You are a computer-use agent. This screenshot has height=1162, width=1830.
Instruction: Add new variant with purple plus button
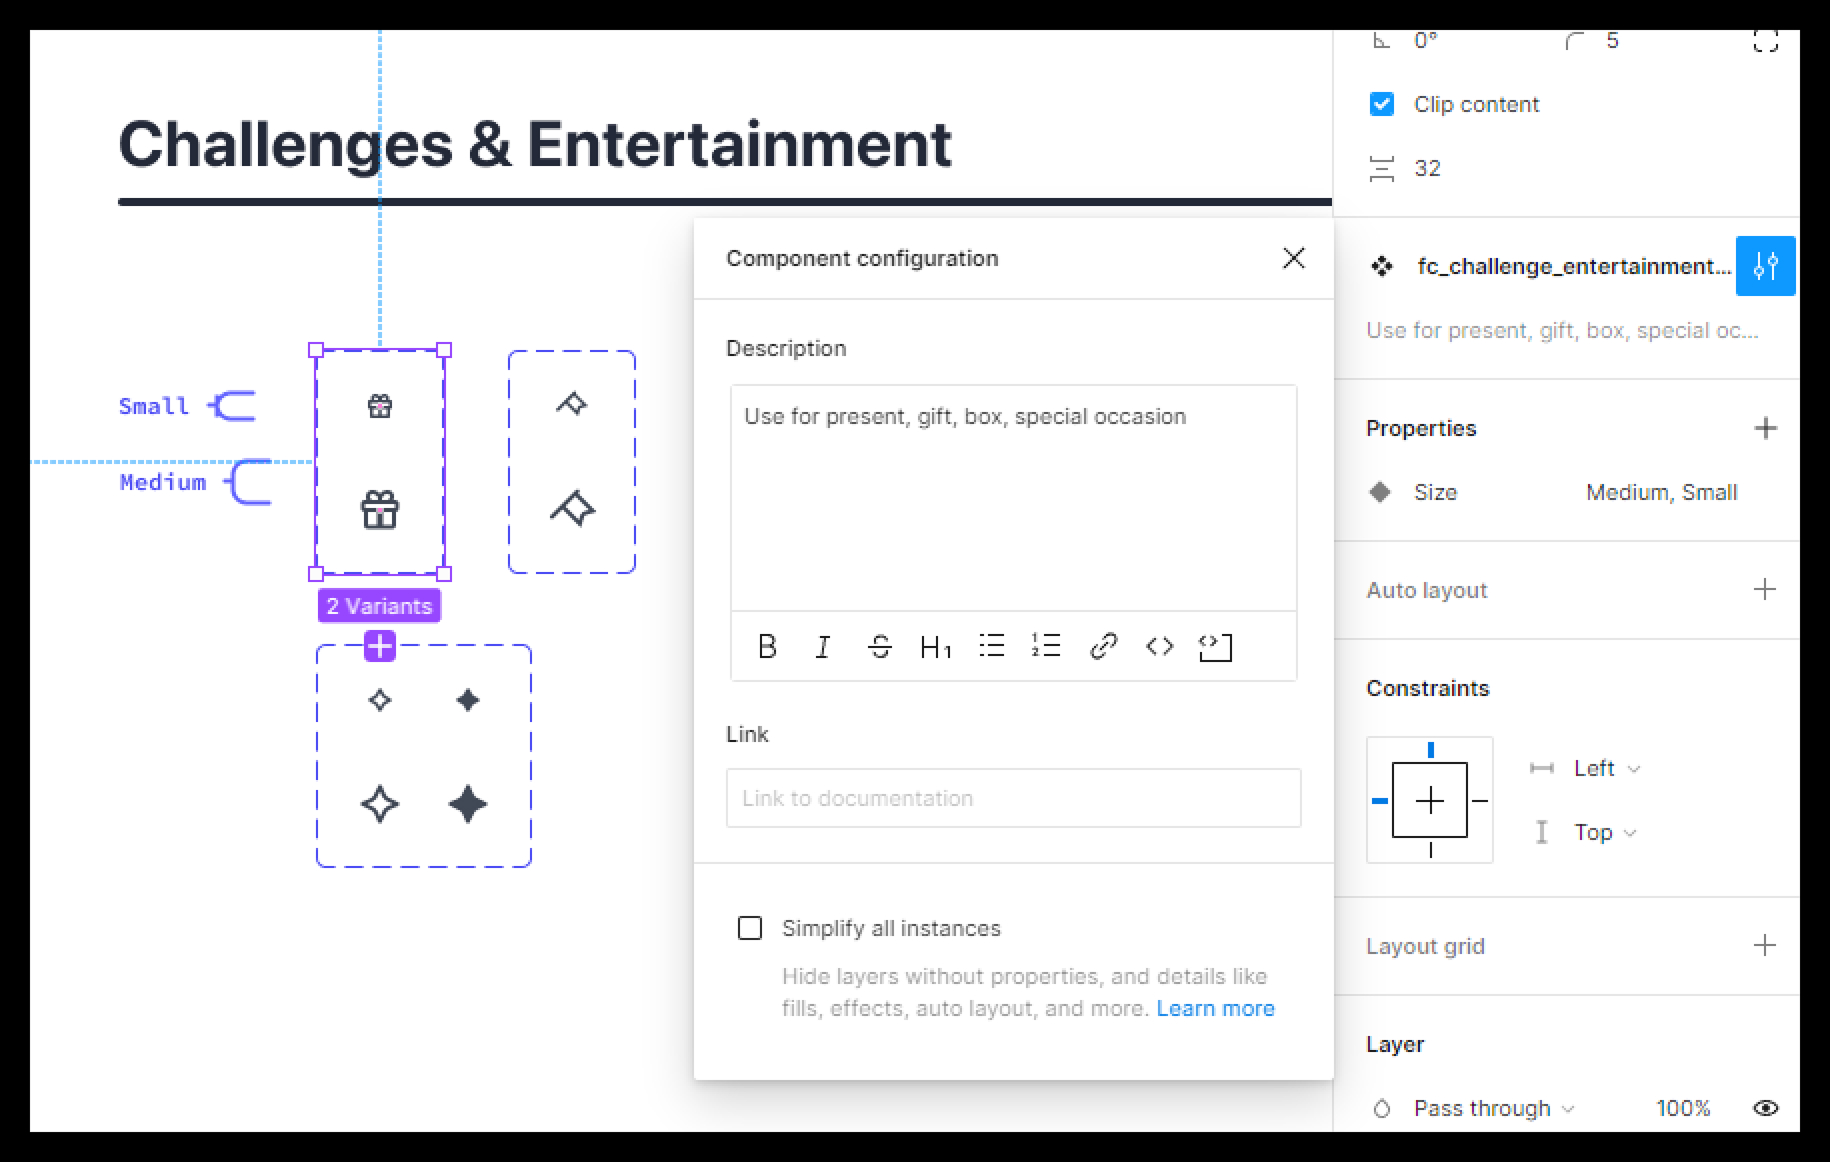pos(380,646)
